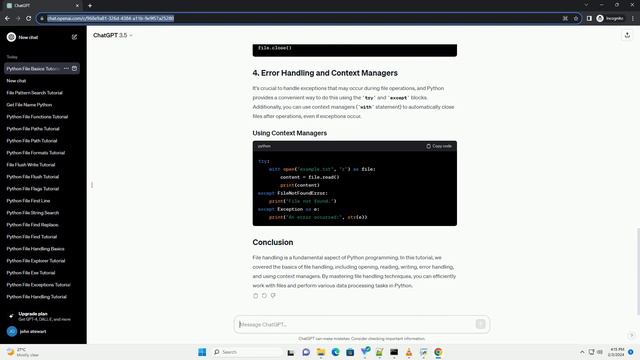The width and height of the screenshot is (640, 360).
Task: Archive the Python File Basics Tutorial chat
Action: [x=74, y=69]
